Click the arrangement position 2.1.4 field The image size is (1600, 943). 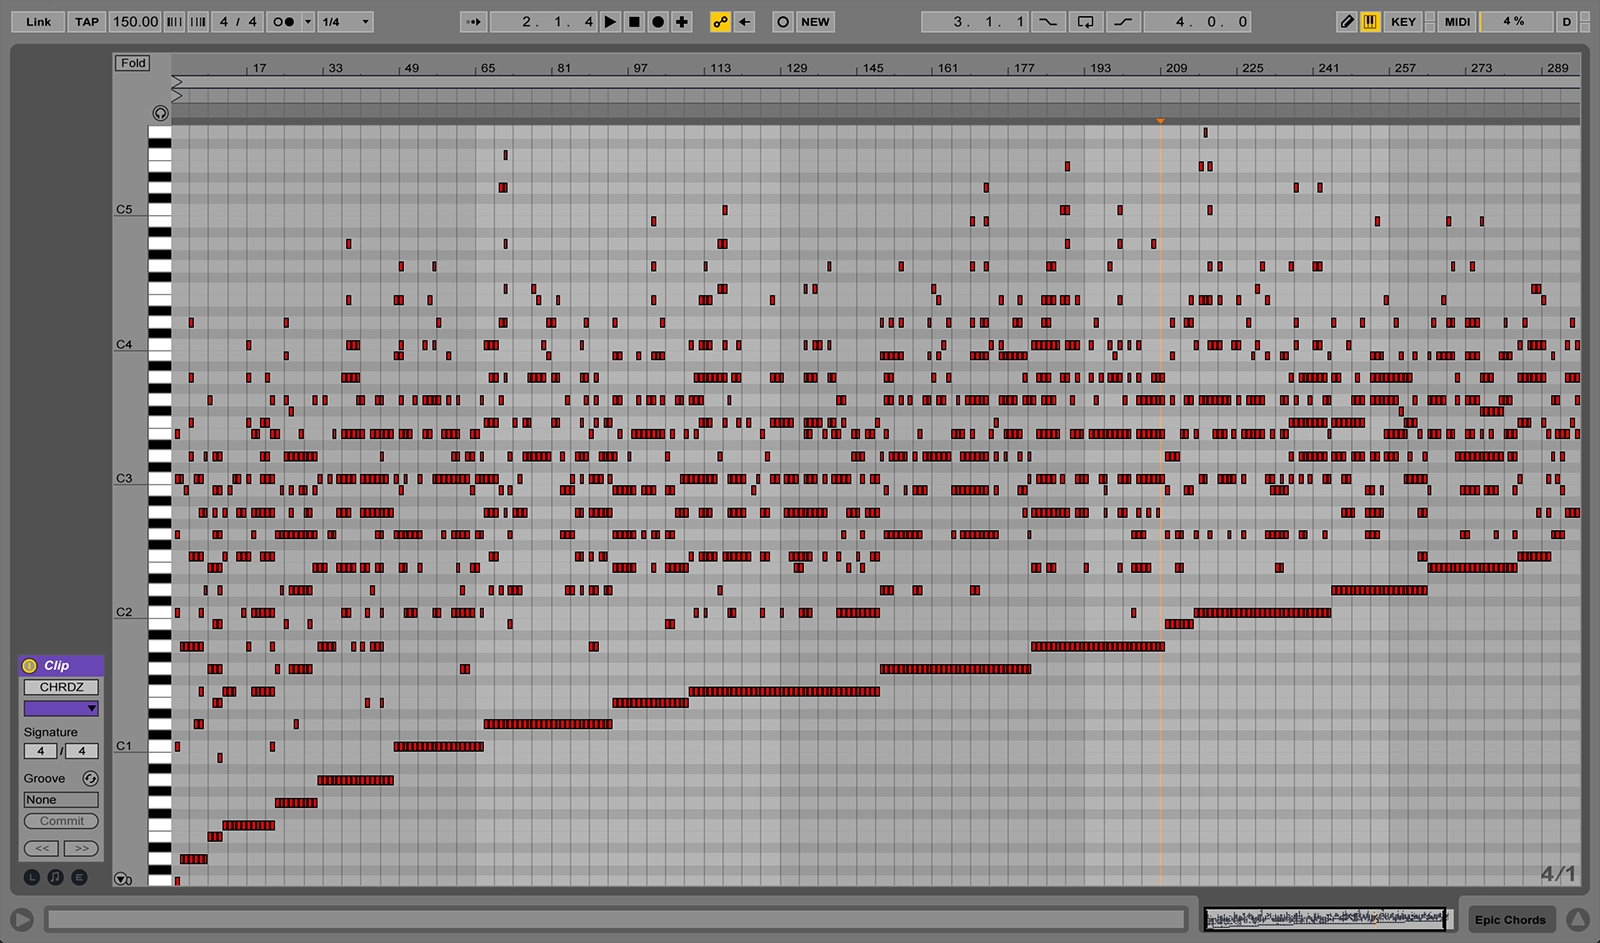(x=543, y=22)
